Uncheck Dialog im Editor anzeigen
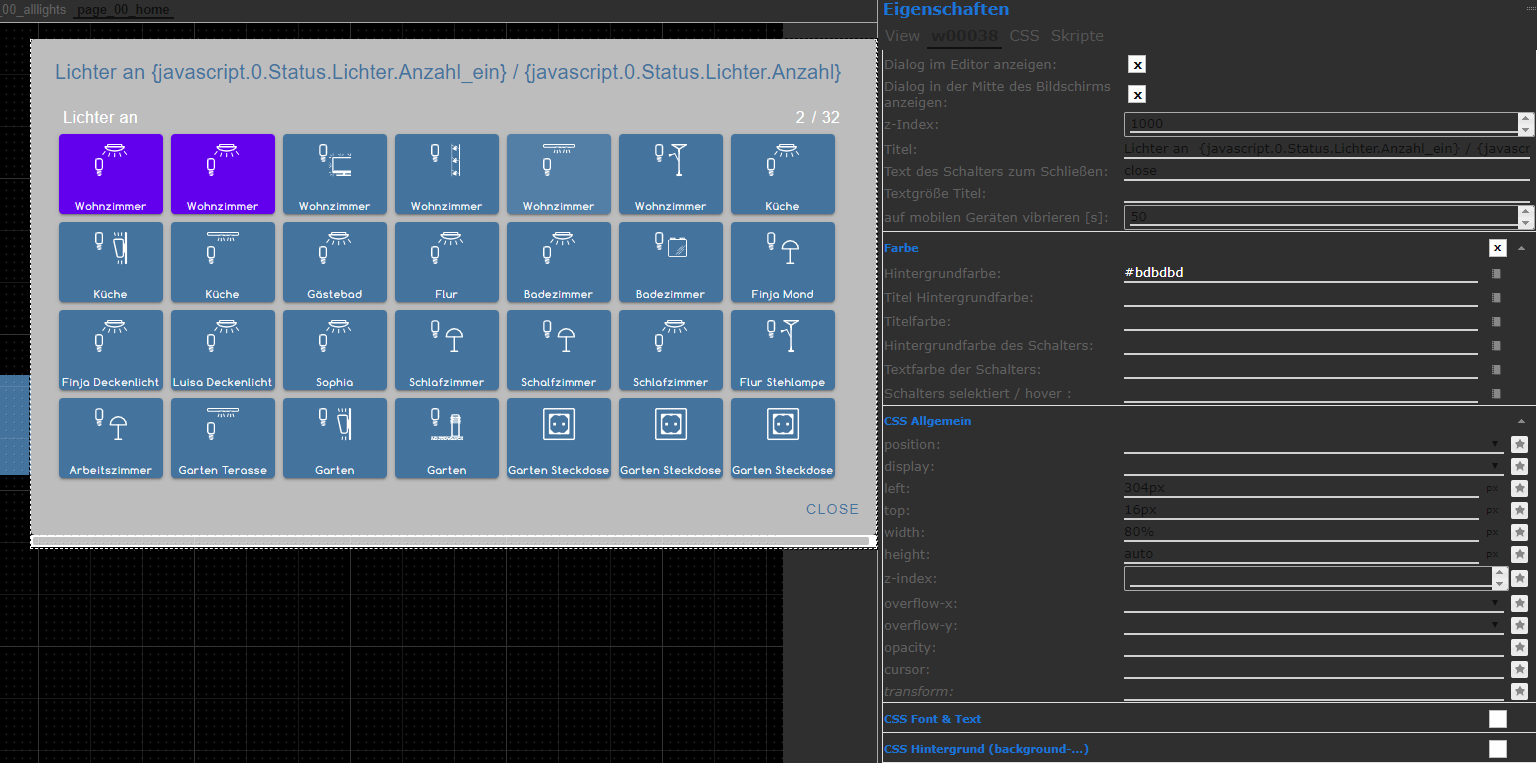This screenshot has height=763, width=1537. tap(1137, 65)
